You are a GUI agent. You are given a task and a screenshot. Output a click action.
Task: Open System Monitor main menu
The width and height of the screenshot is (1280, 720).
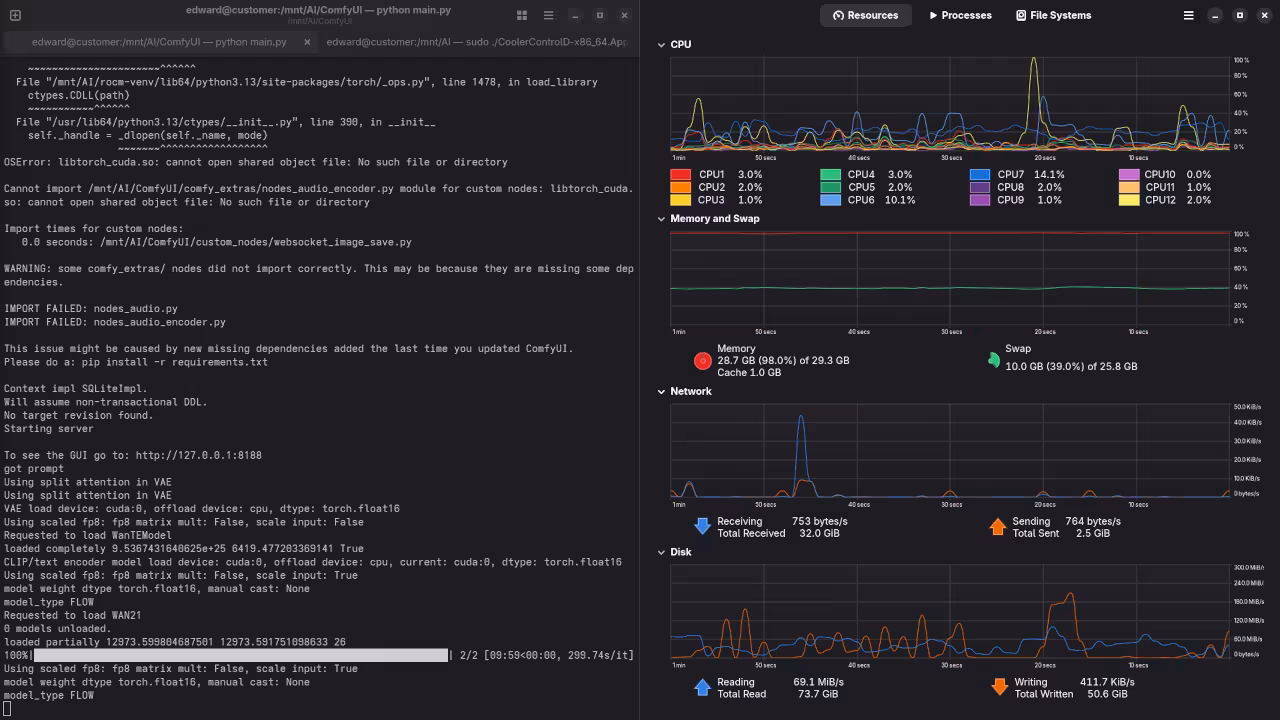pos(1188,15)
